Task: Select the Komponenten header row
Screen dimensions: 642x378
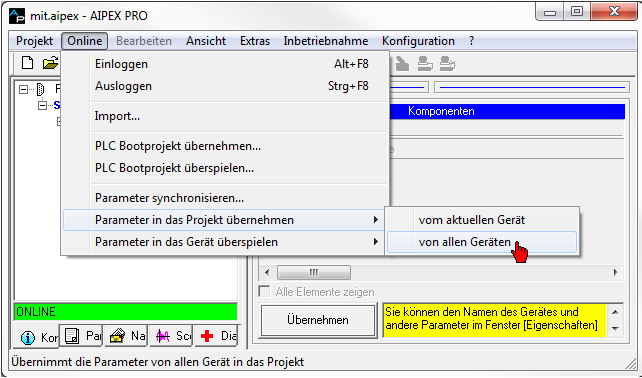Action: click(x=507, y=111)
